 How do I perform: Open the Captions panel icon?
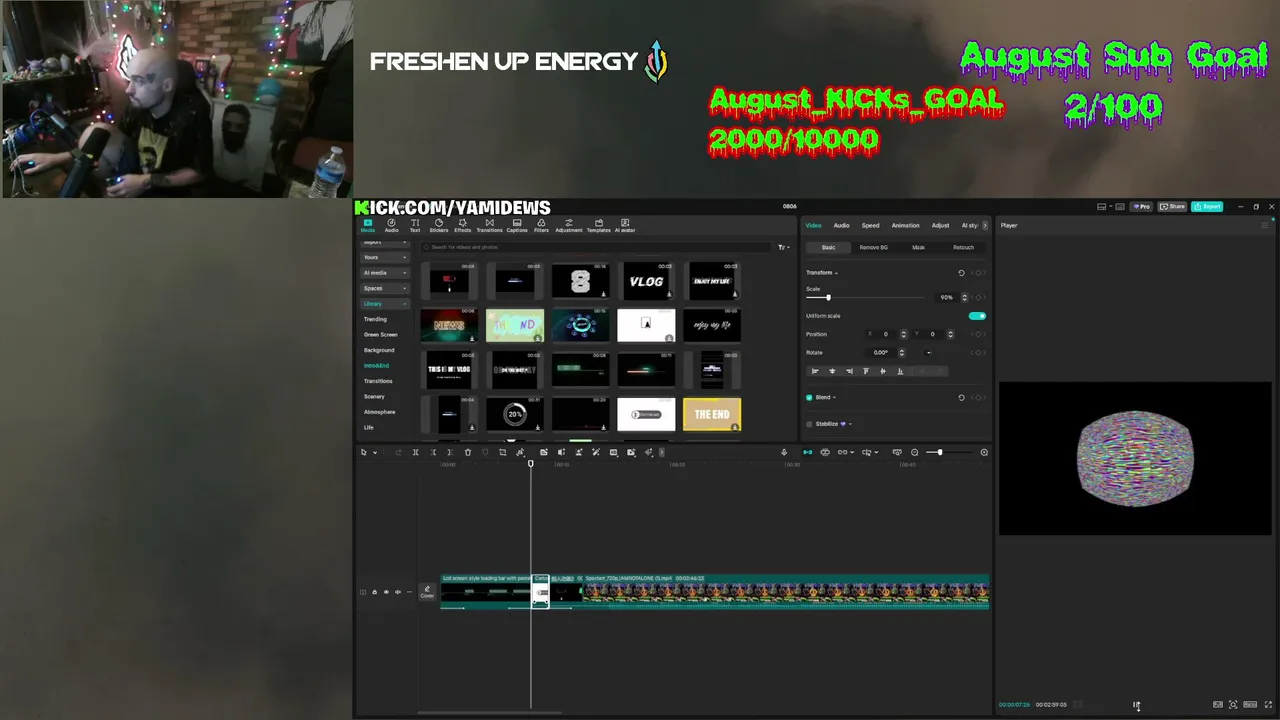coord(516,225)
